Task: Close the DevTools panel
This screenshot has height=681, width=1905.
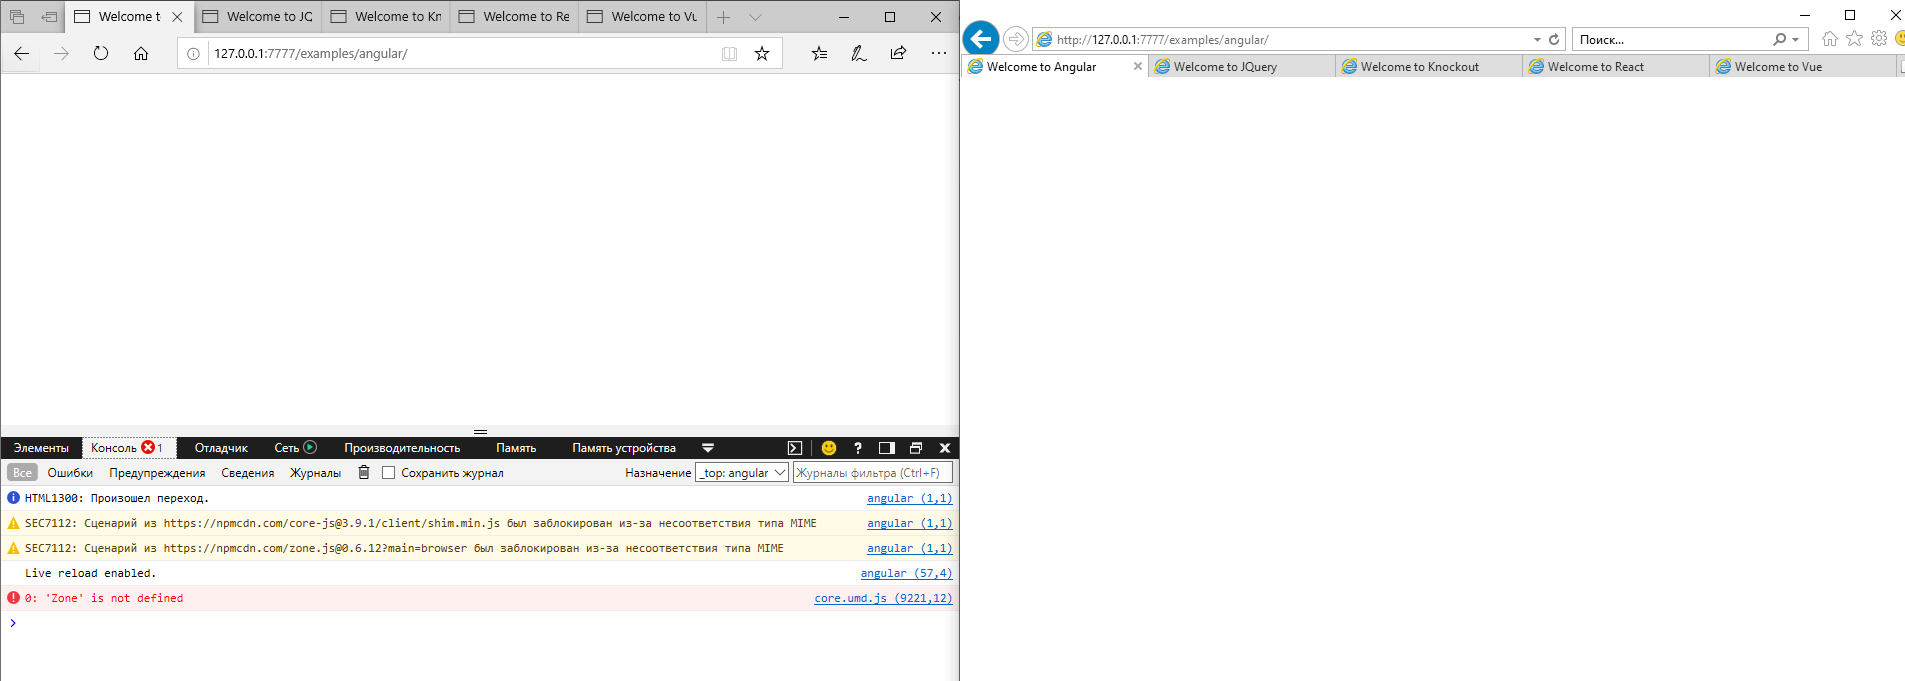Action: tap(945, 448)
